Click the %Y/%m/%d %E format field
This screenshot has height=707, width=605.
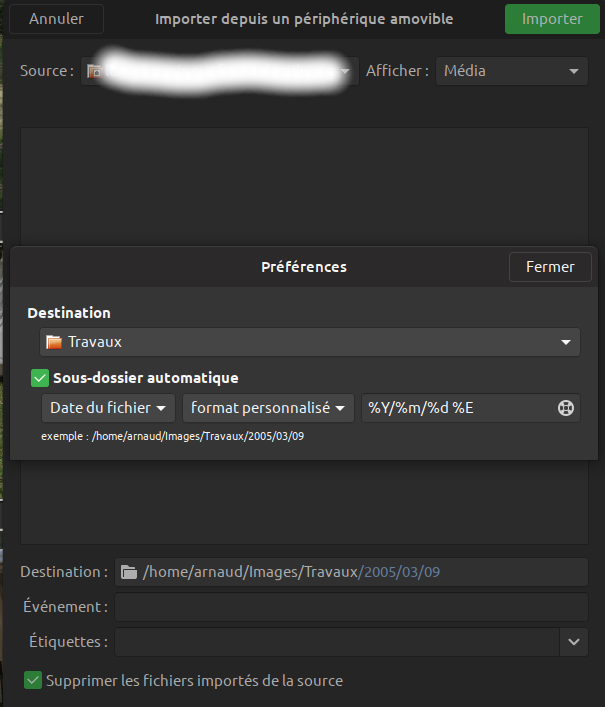460,408
